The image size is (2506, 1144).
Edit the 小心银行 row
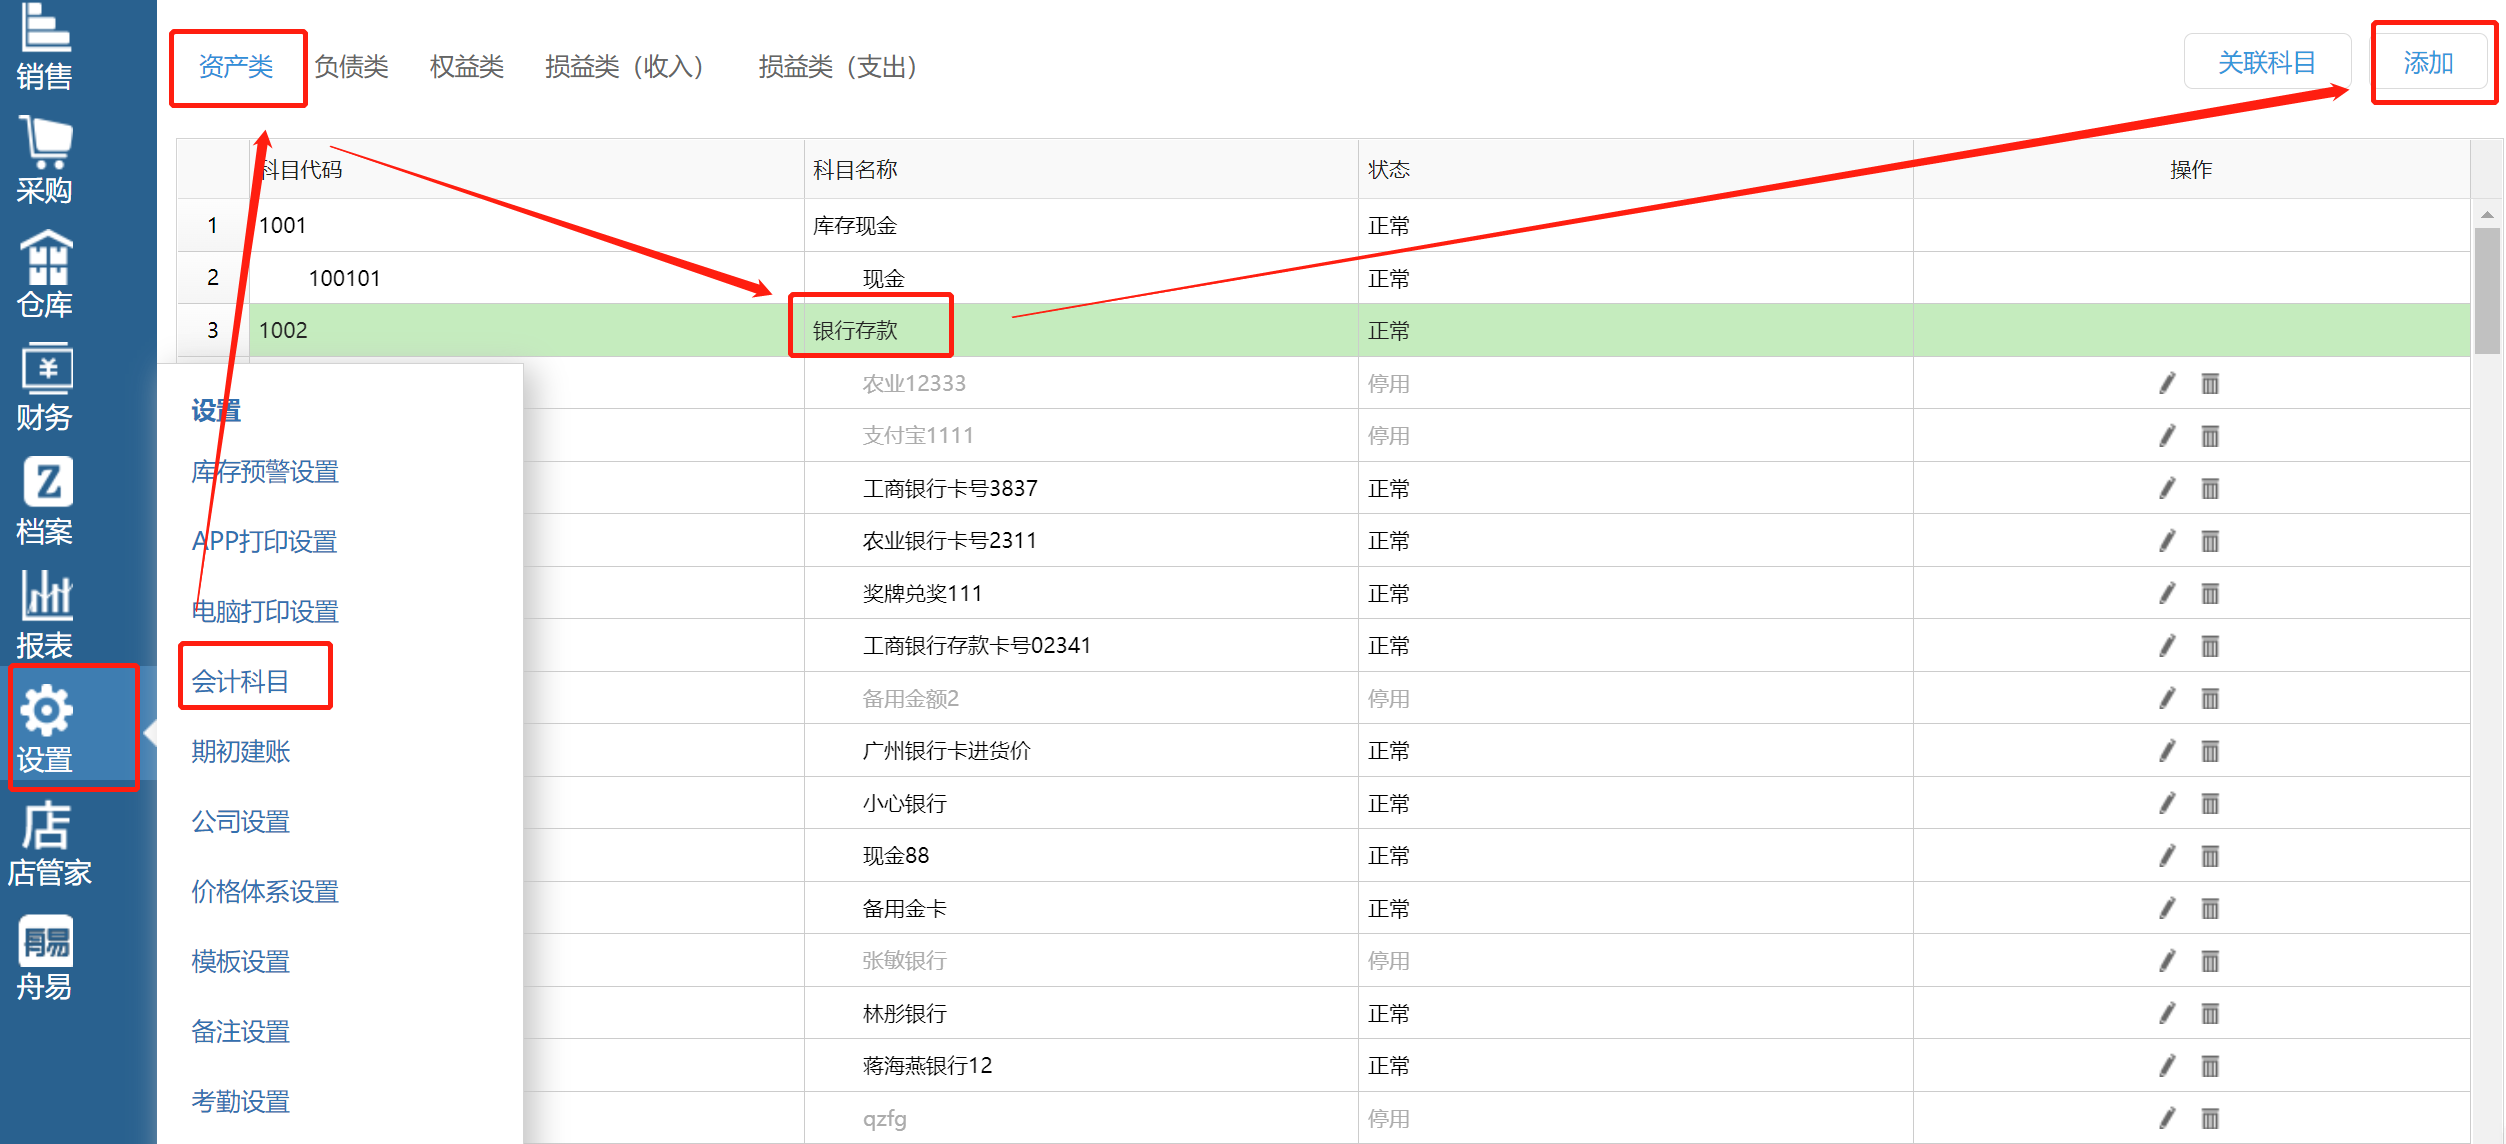pyautogui.click(x=2167, y=803)
